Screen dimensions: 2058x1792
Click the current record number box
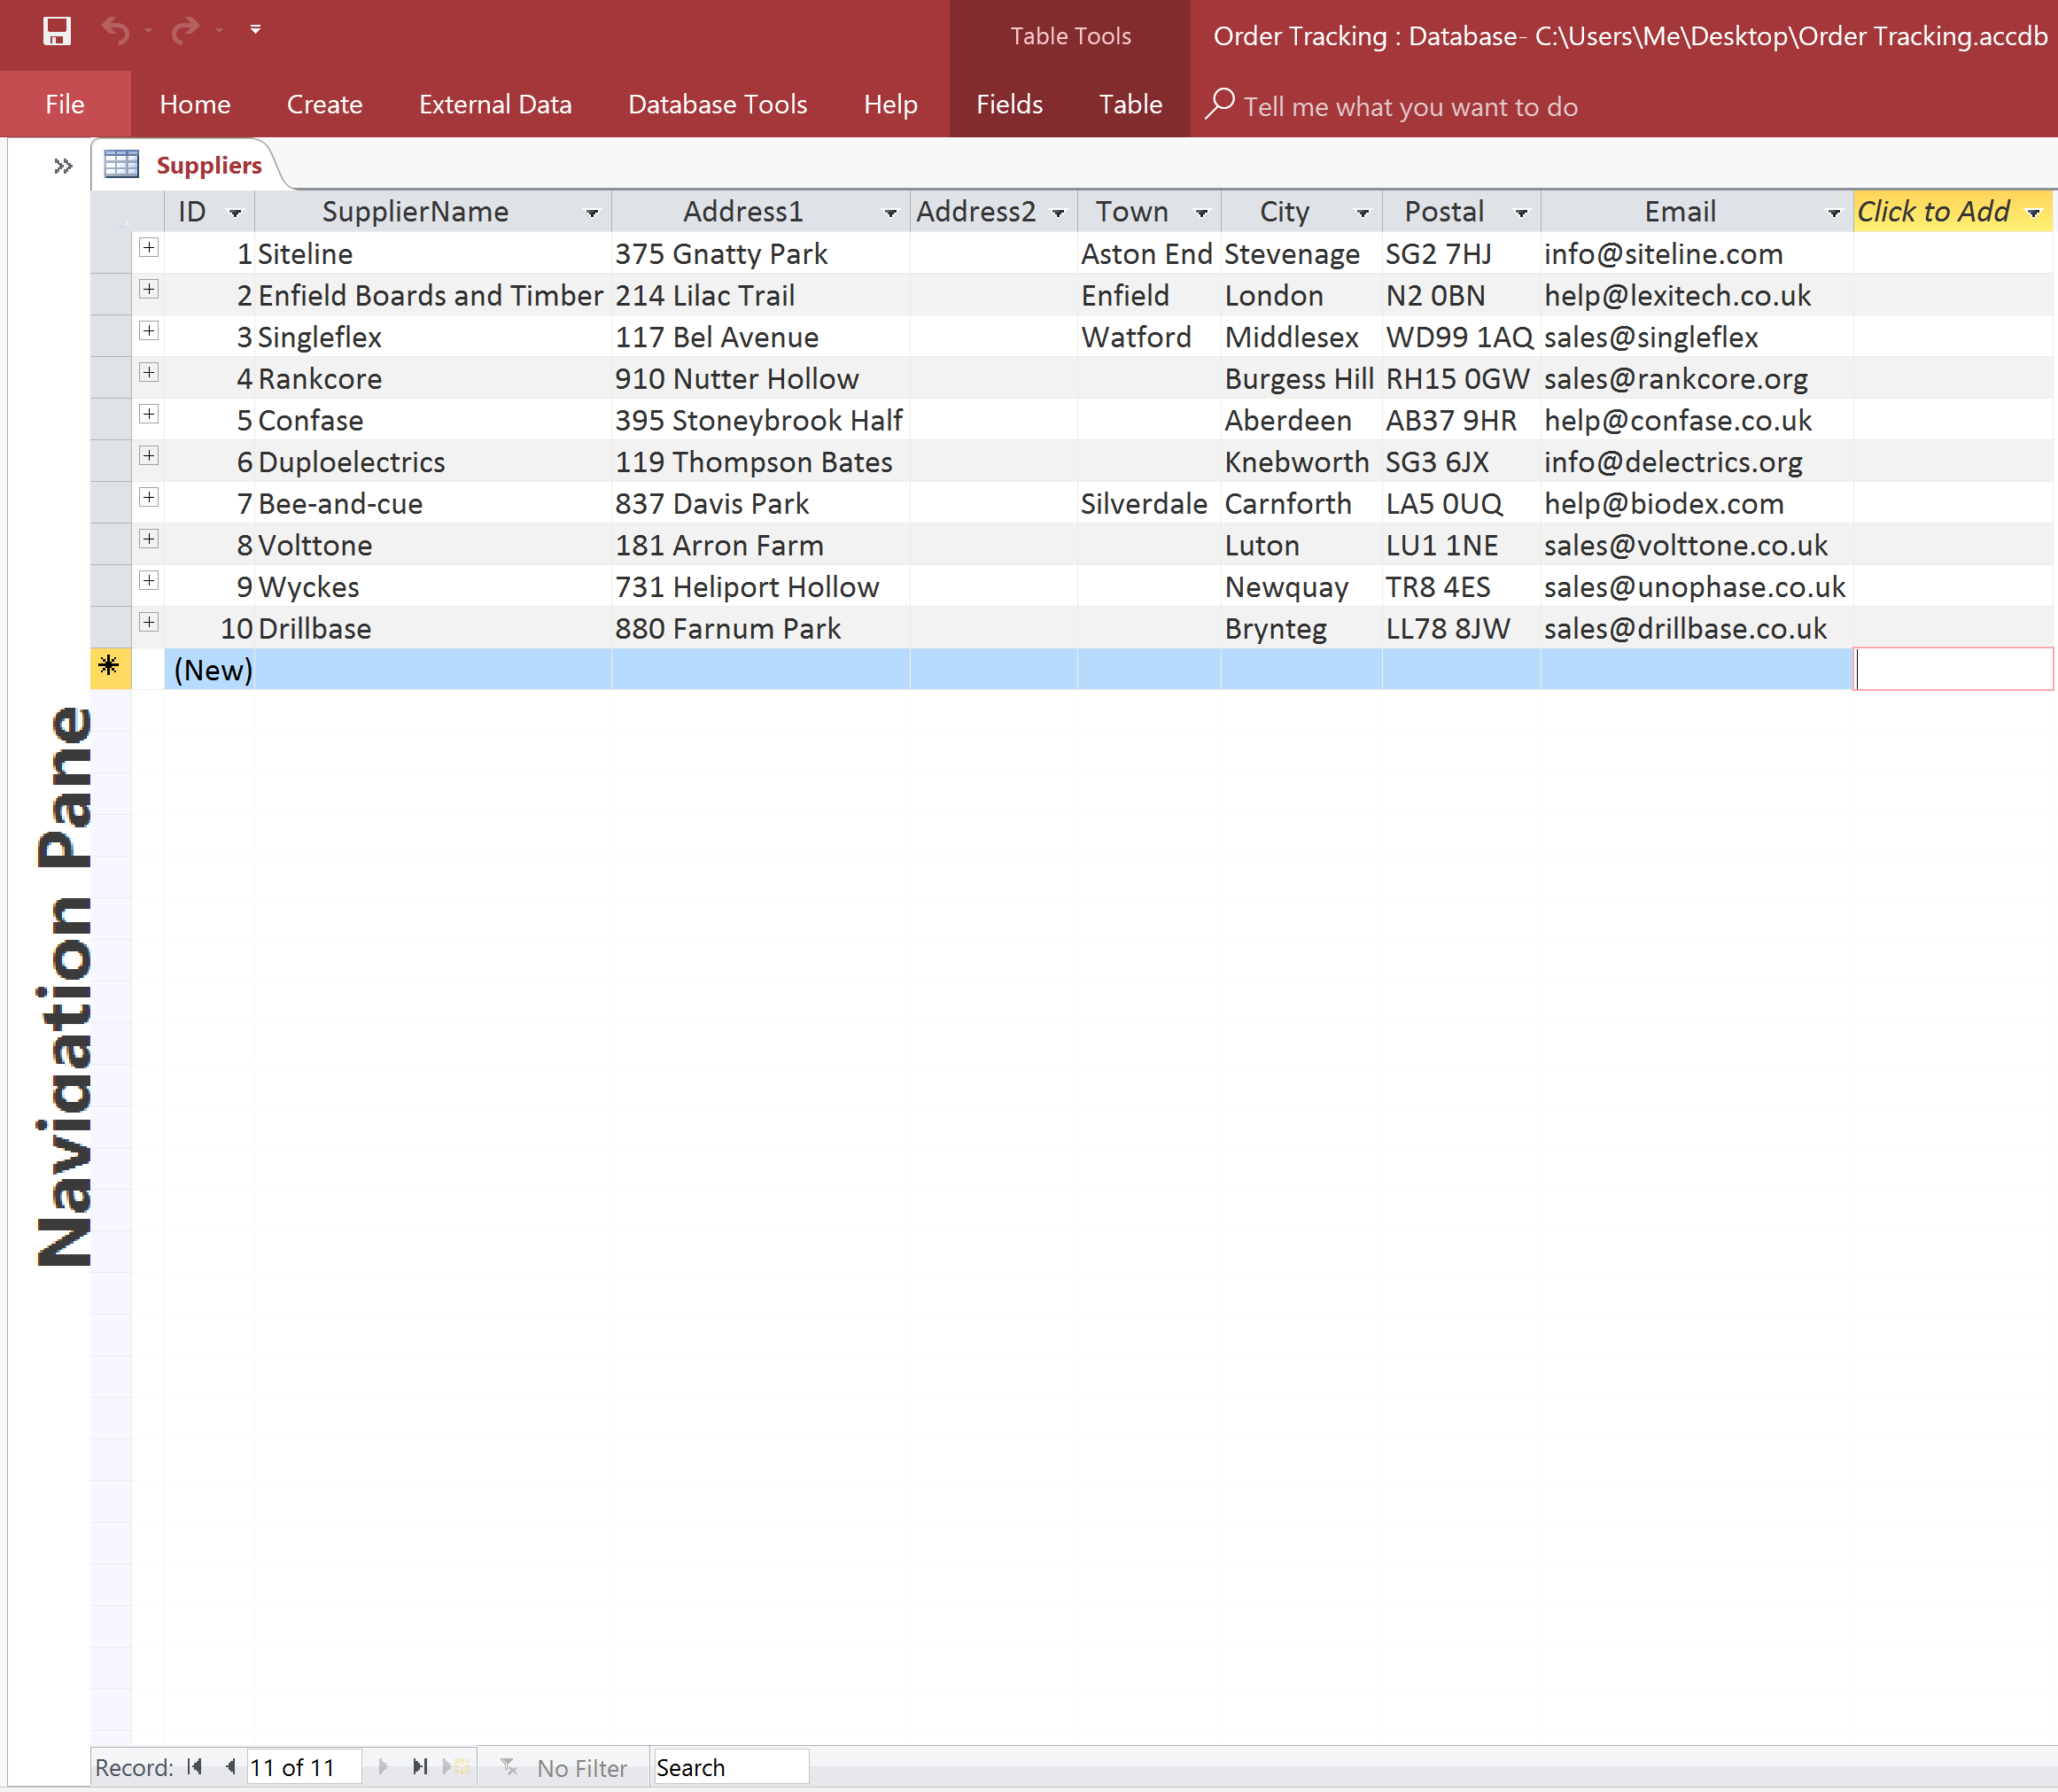click(x=303, y=1767)
